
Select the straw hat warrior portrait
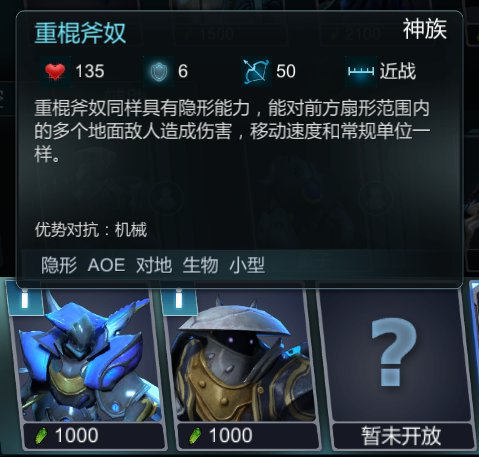tap(243, 357)
